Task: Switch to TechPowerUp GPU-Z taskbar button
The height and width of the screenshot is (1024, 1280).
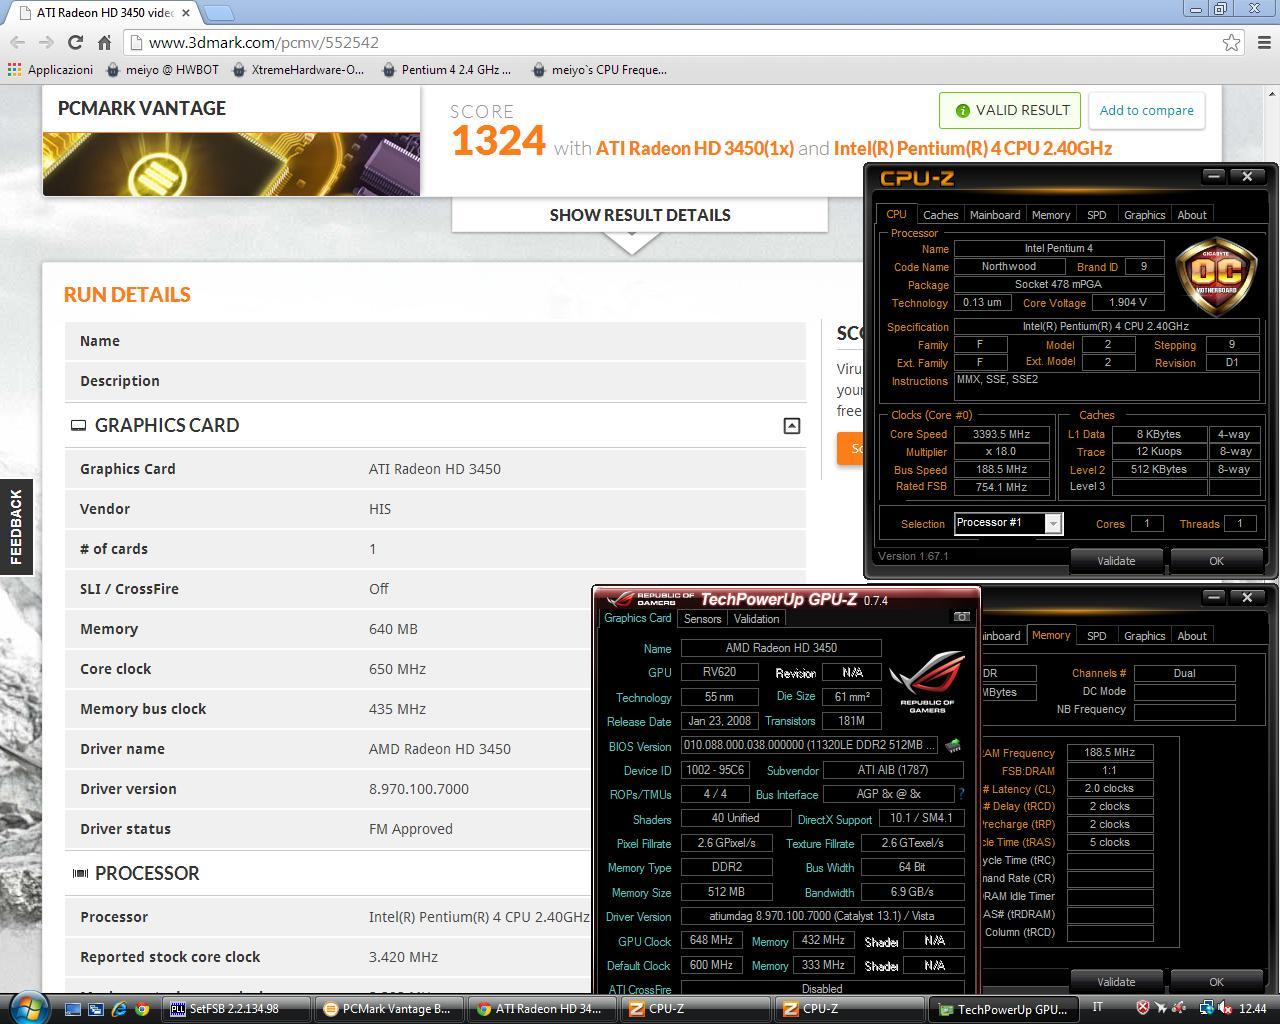Action: [x=1003, y=1009]
